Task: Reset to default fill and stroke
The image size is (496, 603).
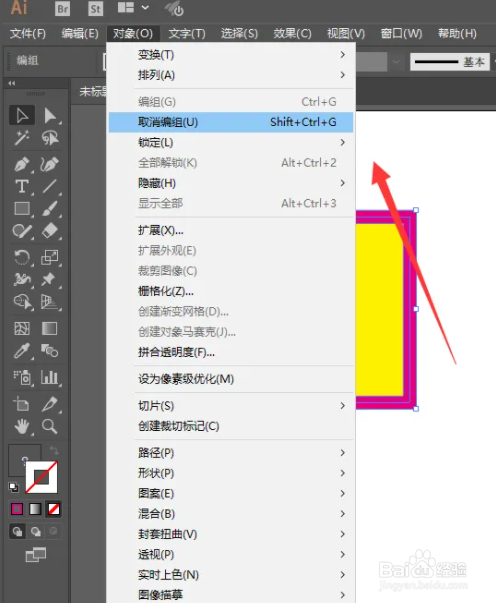Action: [x=13, y=487]
